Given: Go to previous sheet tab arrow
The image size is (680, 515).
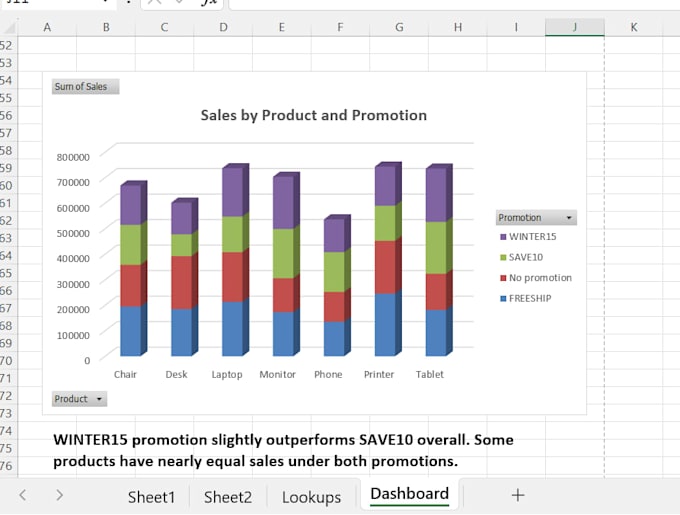Looking at the screenshot, I should click(x=23, y=495).
